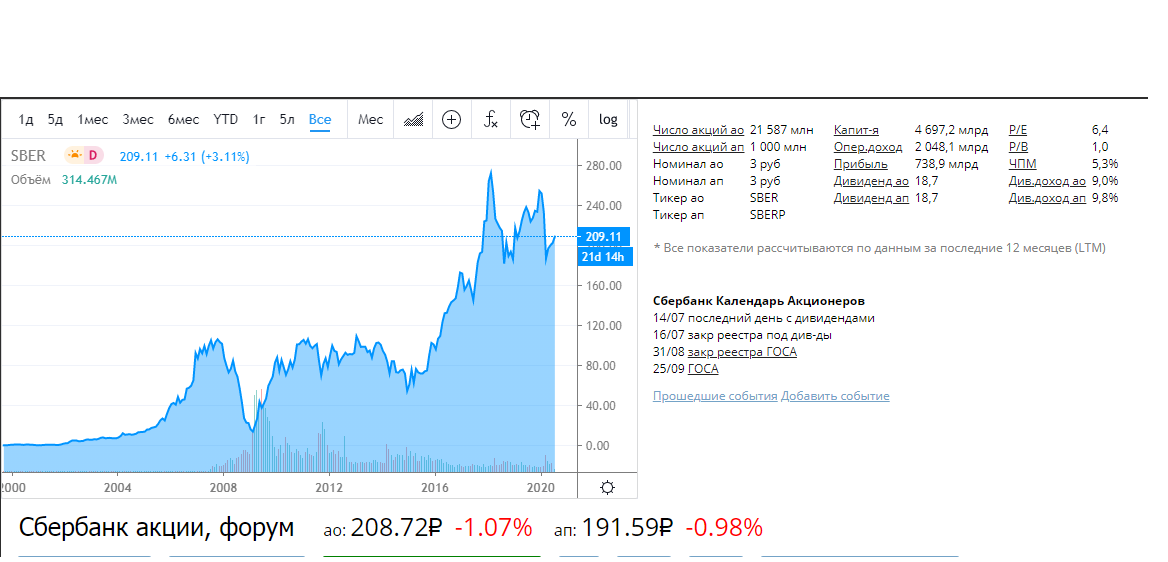1168x562 pixels.
Task: Open the закр реестра ГОСА link
Action: (742, 352)
